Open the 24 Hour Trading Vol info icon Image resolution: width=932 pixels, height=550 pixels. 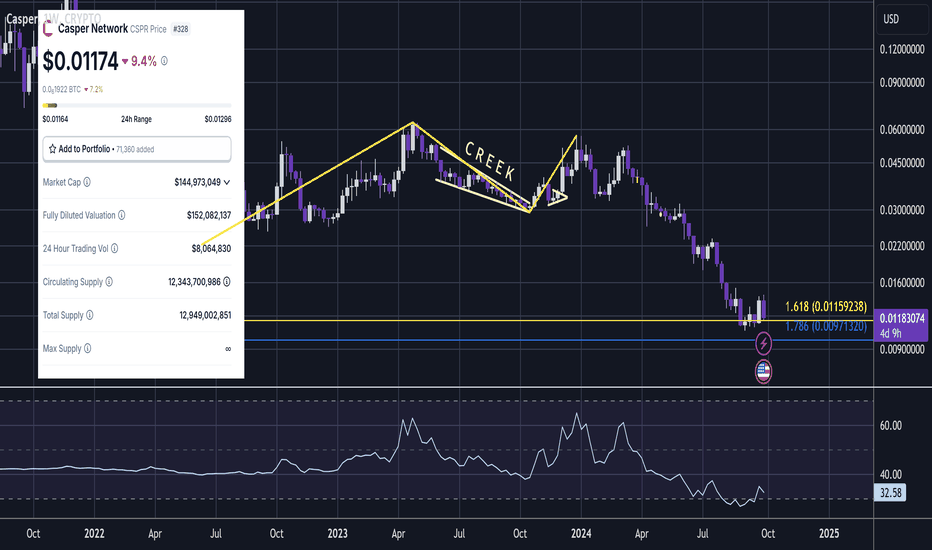click(x=114, y=249)
